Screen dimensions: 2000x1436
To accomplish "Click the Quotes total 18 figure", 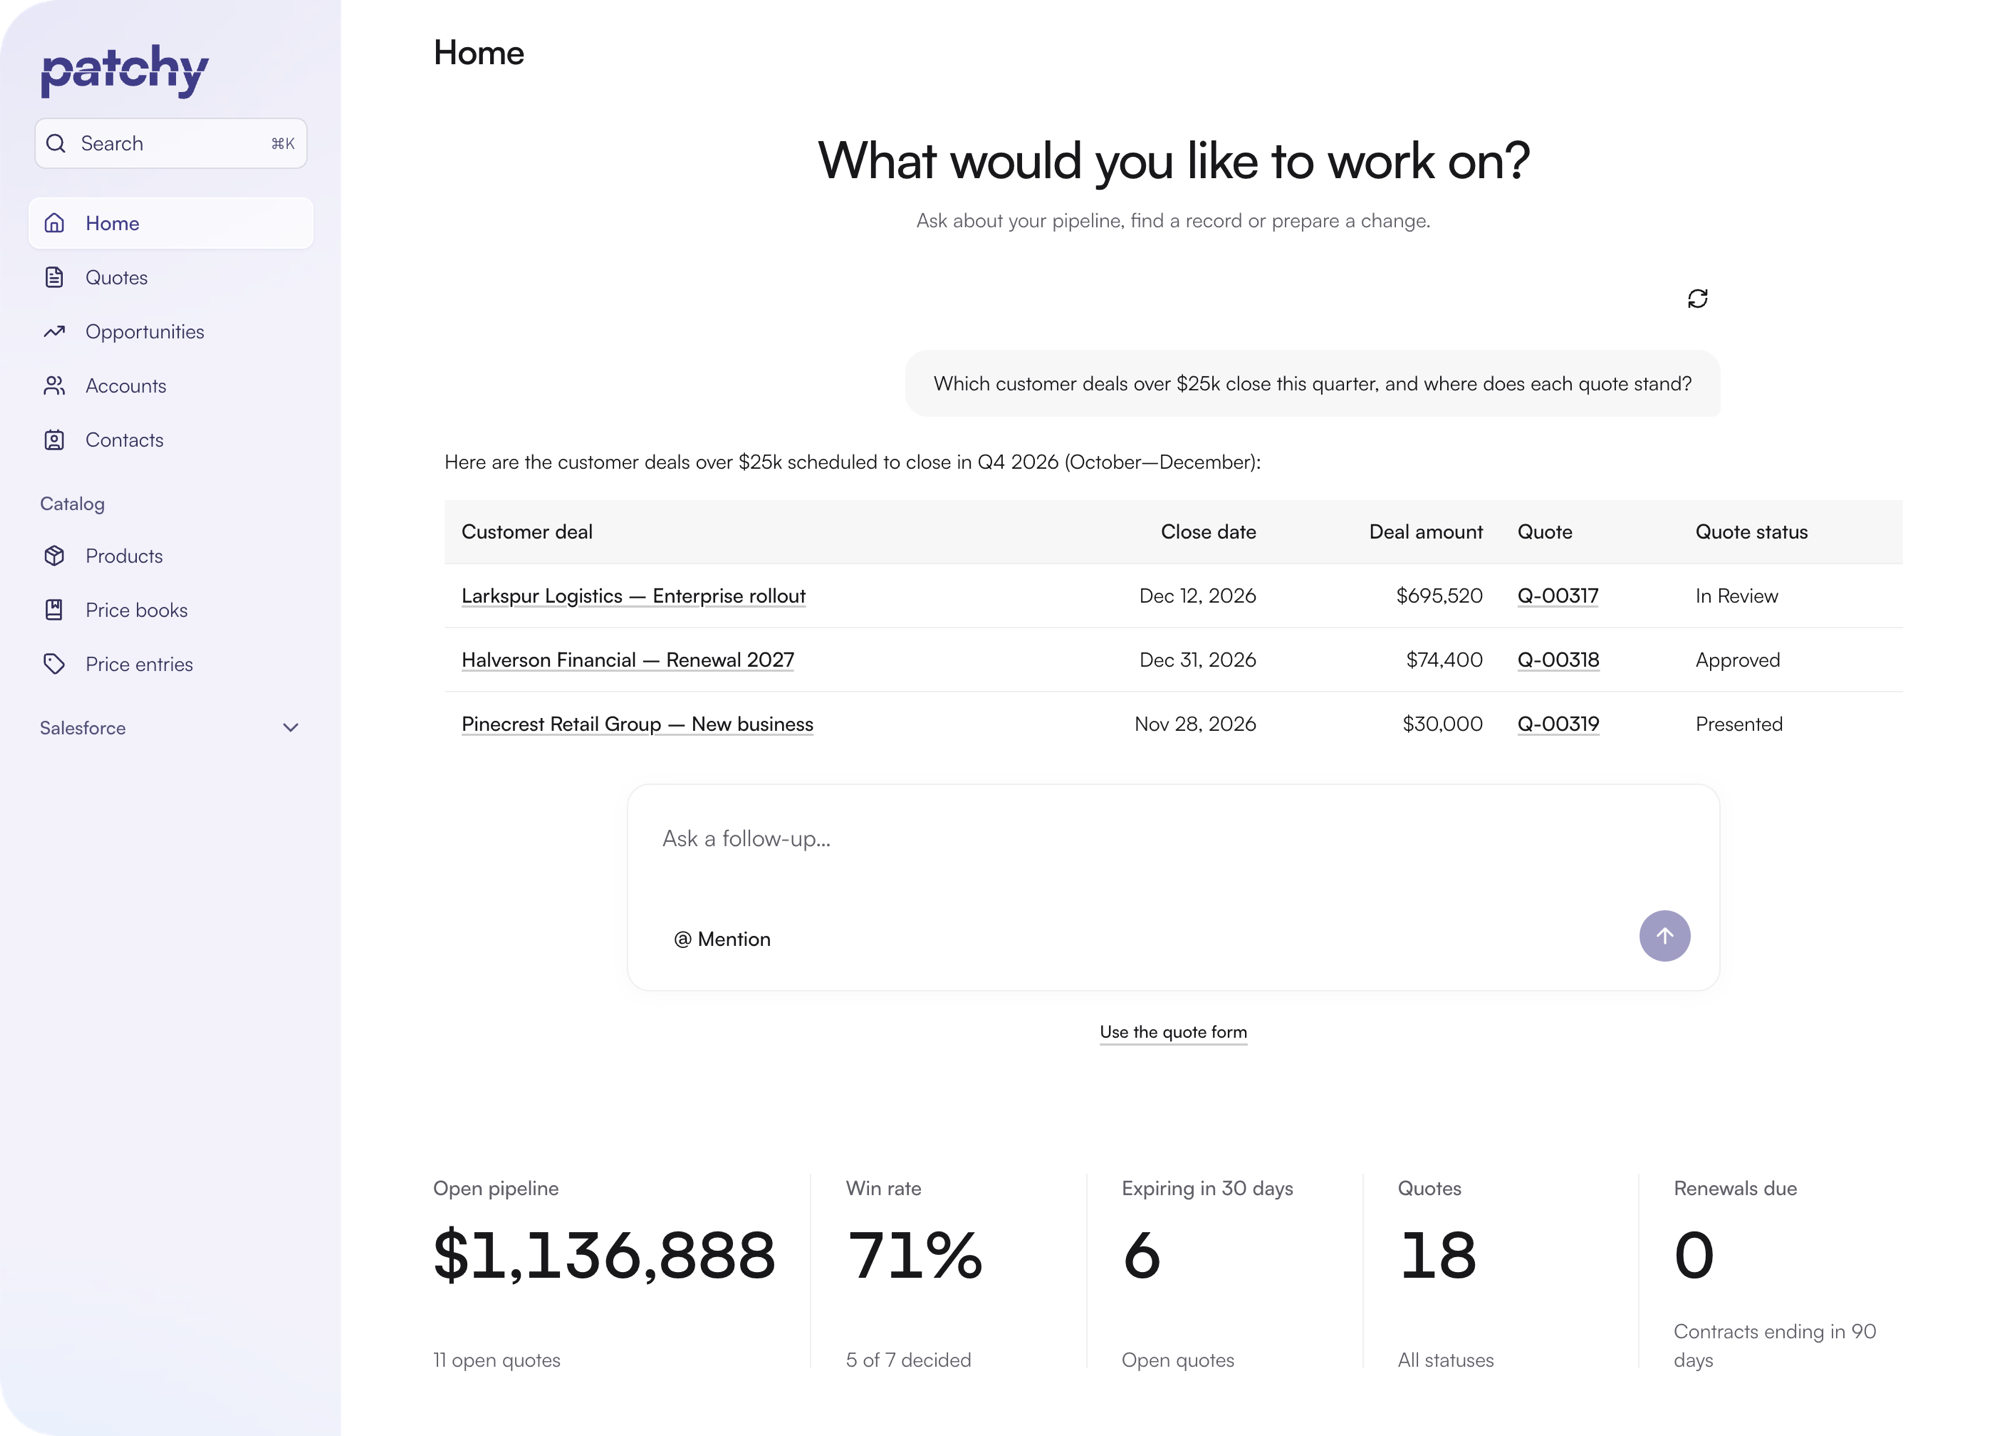I will [x=1437, y=1256].
